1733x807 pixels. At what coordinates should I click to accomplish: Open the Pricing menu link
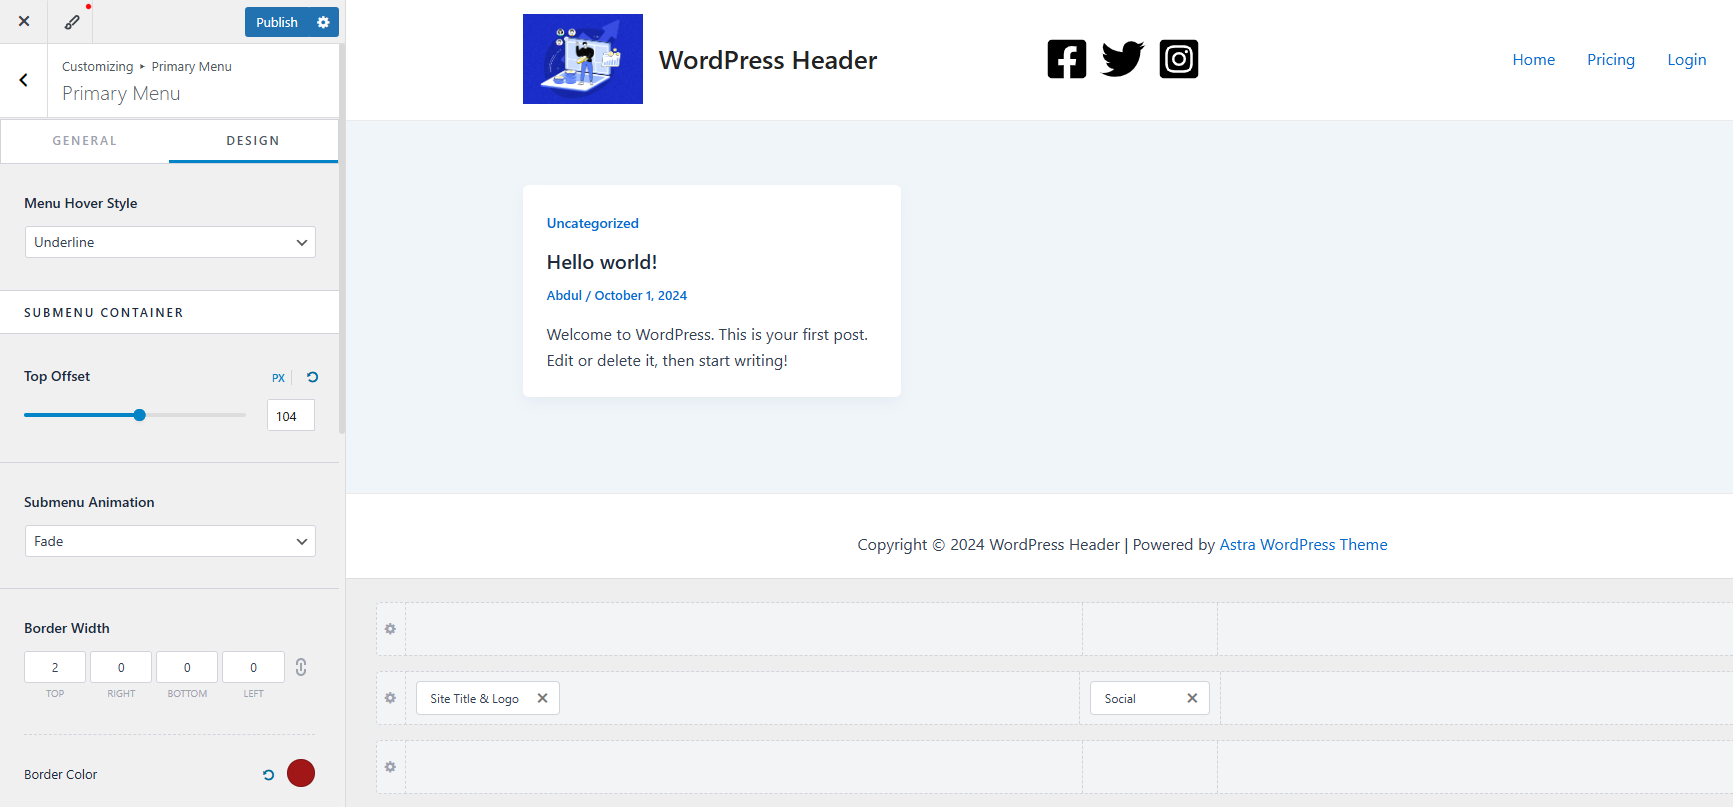coord(1611,60)
